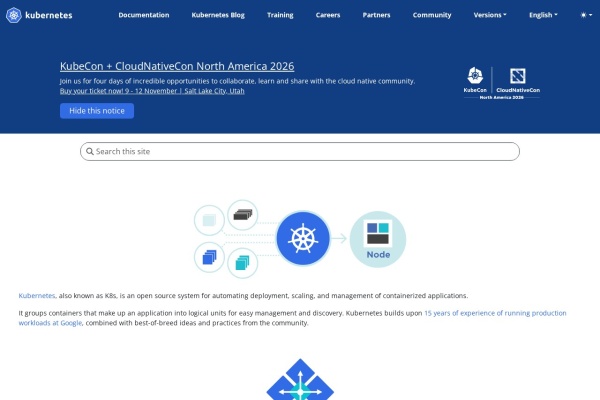
Task: Open KubeCon + CloudNativeCon North America 2026 link
Action: tap(177, 66)
